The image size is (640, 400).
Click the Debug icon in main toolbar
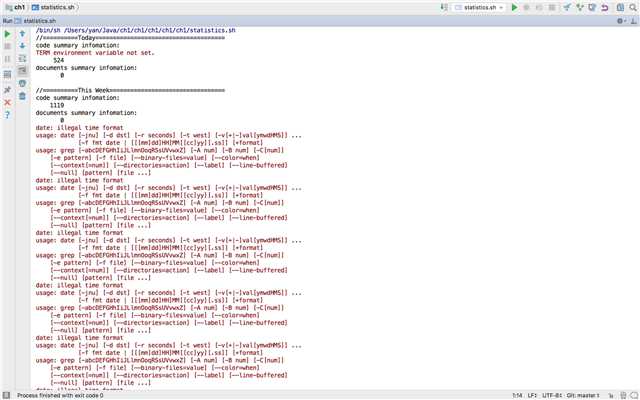pyautogui.click(x=527, y=7)
